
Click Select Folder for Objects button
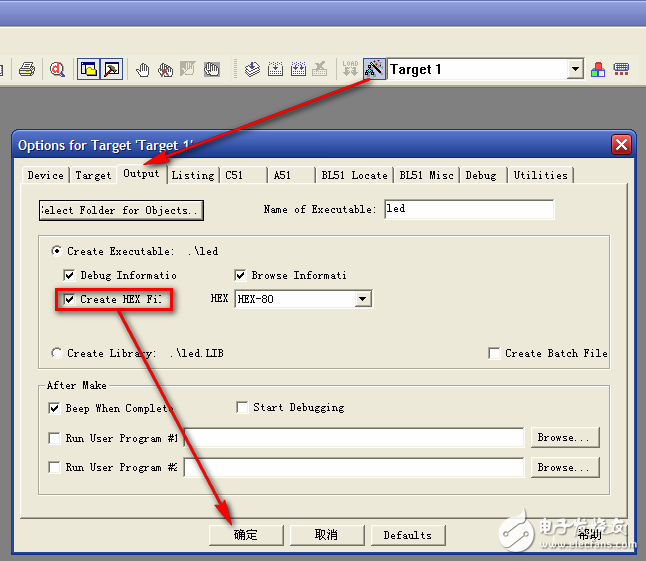[x=121, y=210]
